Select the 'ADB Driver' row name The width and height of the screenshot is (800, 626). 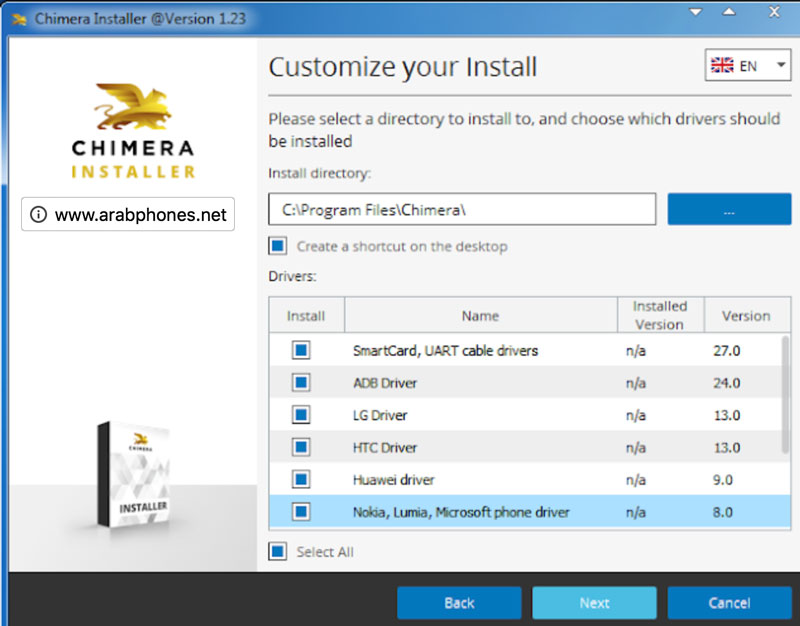click(385, 383)
